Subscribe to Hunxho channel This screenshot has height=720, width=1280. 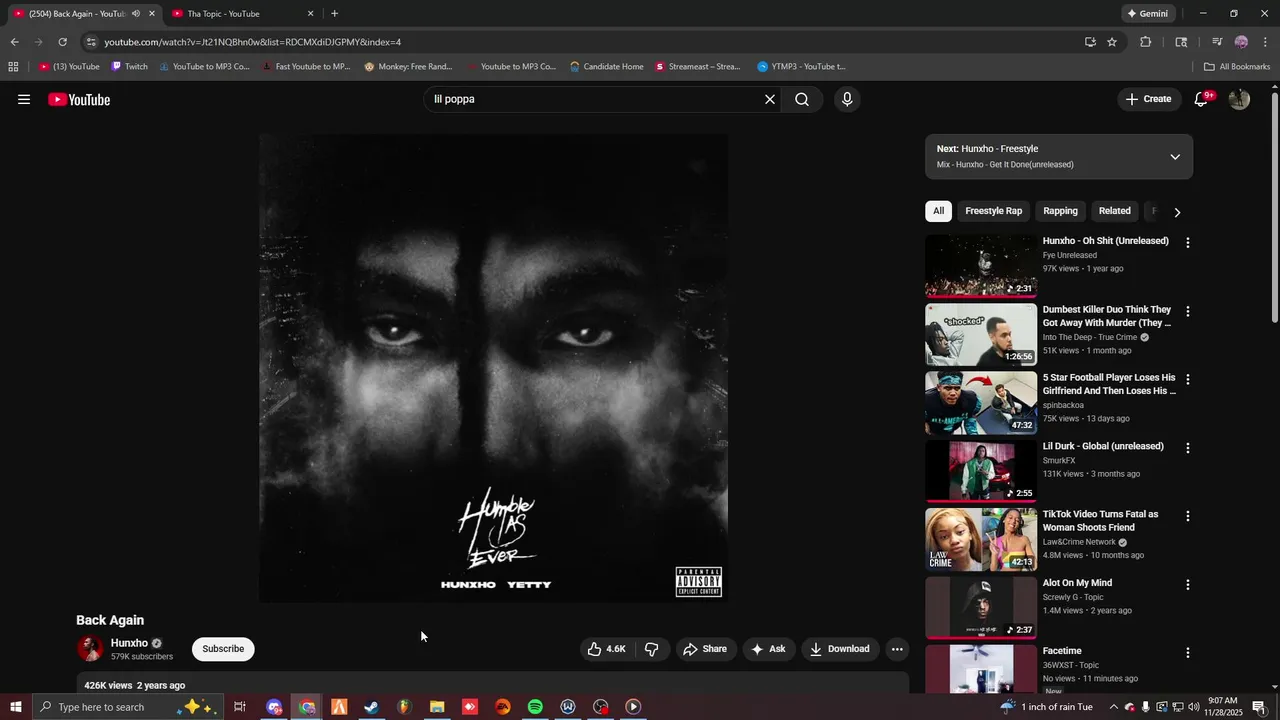[x=223, y=649]
